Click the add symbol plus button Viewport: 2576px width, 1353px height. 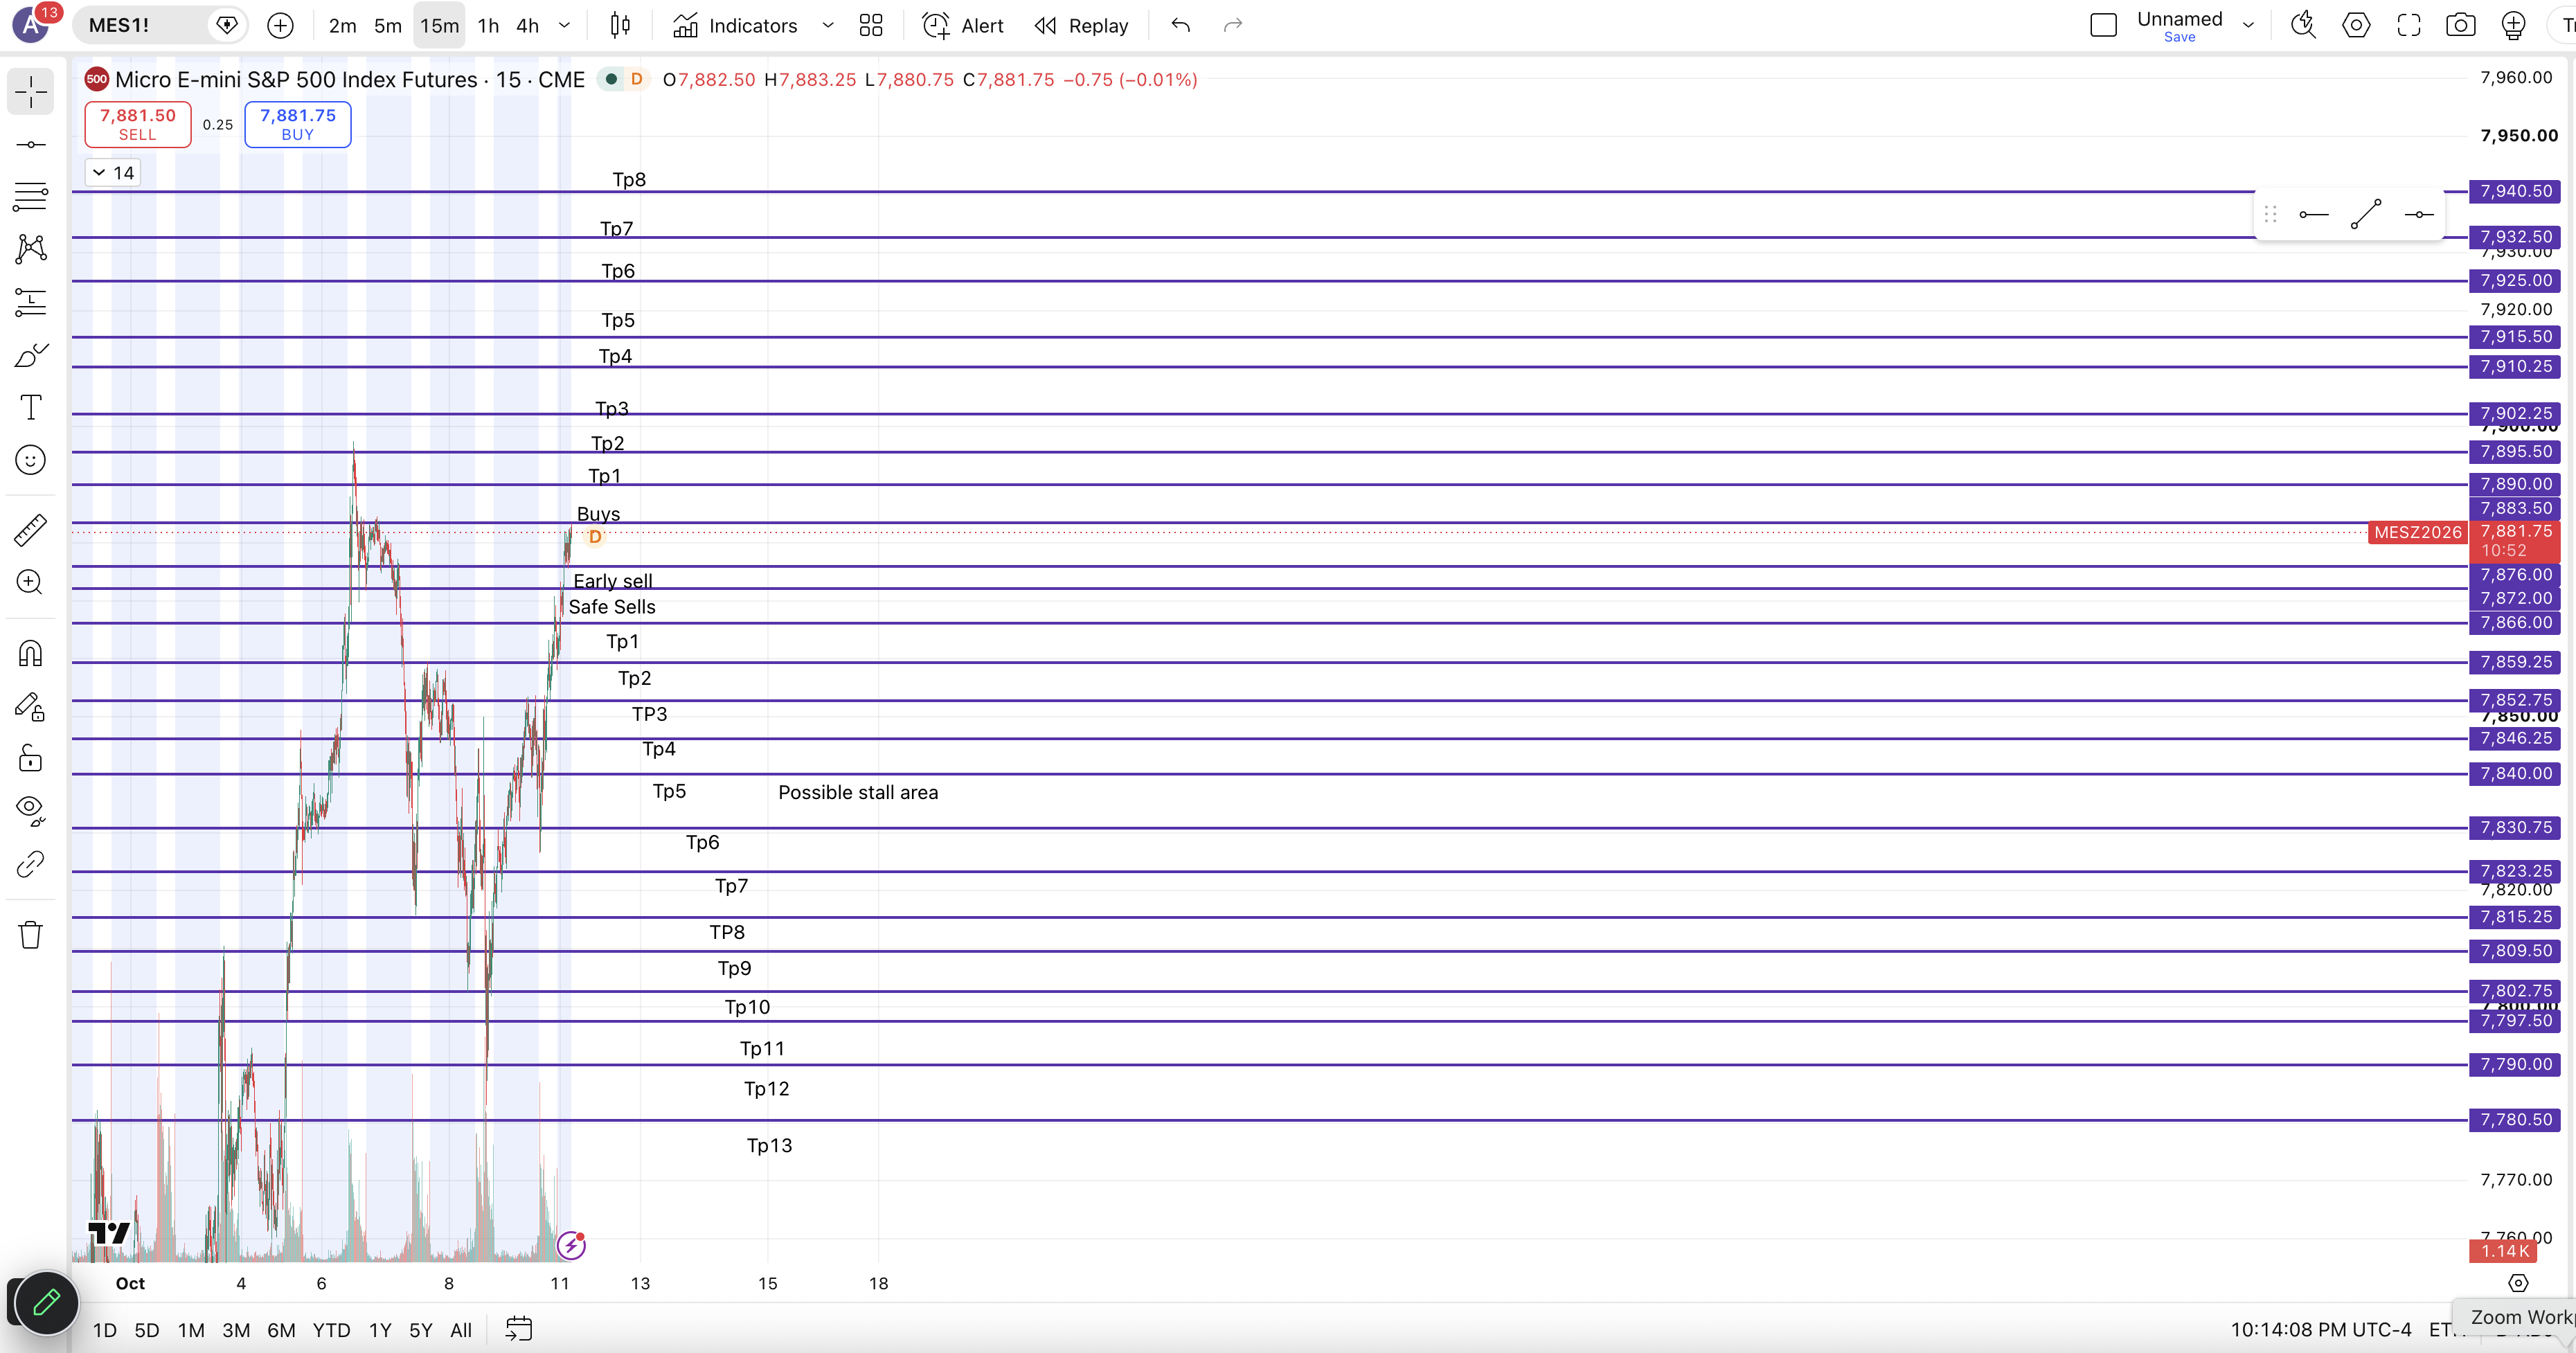[x=281, y=25]
